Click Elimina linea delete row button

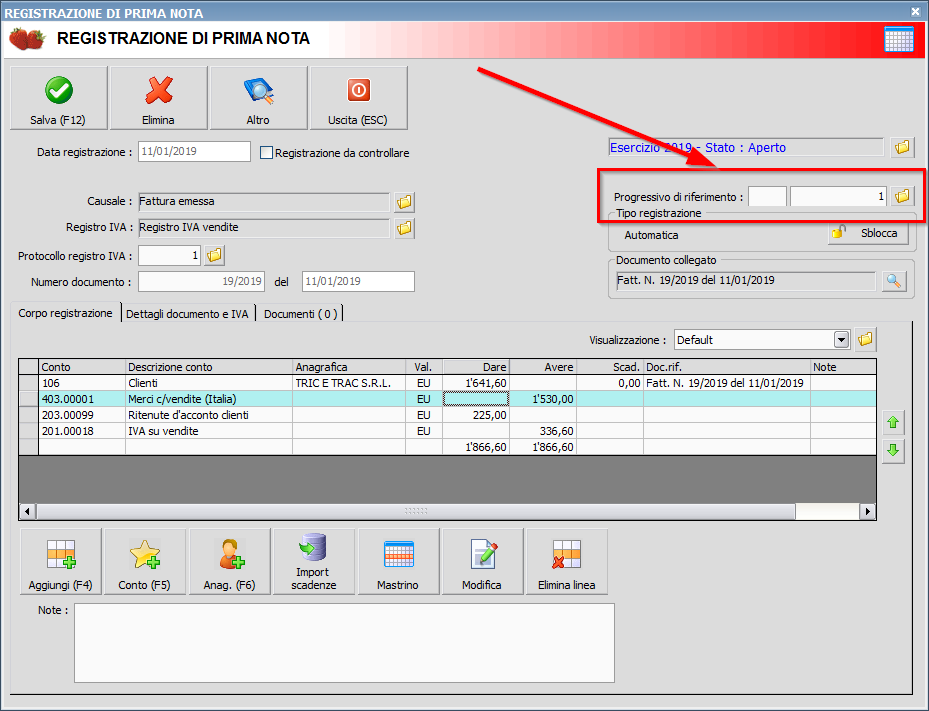point(567,562)
